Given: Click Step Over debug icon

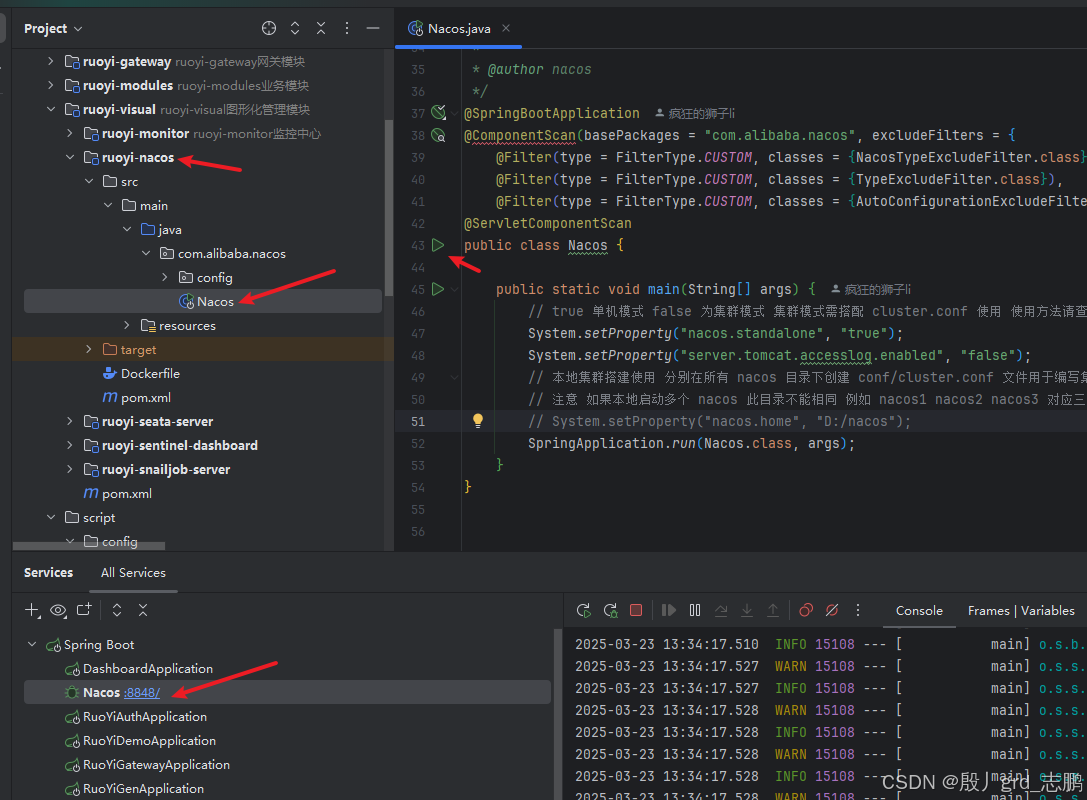Looking at the screenshot, I should 721,610.
